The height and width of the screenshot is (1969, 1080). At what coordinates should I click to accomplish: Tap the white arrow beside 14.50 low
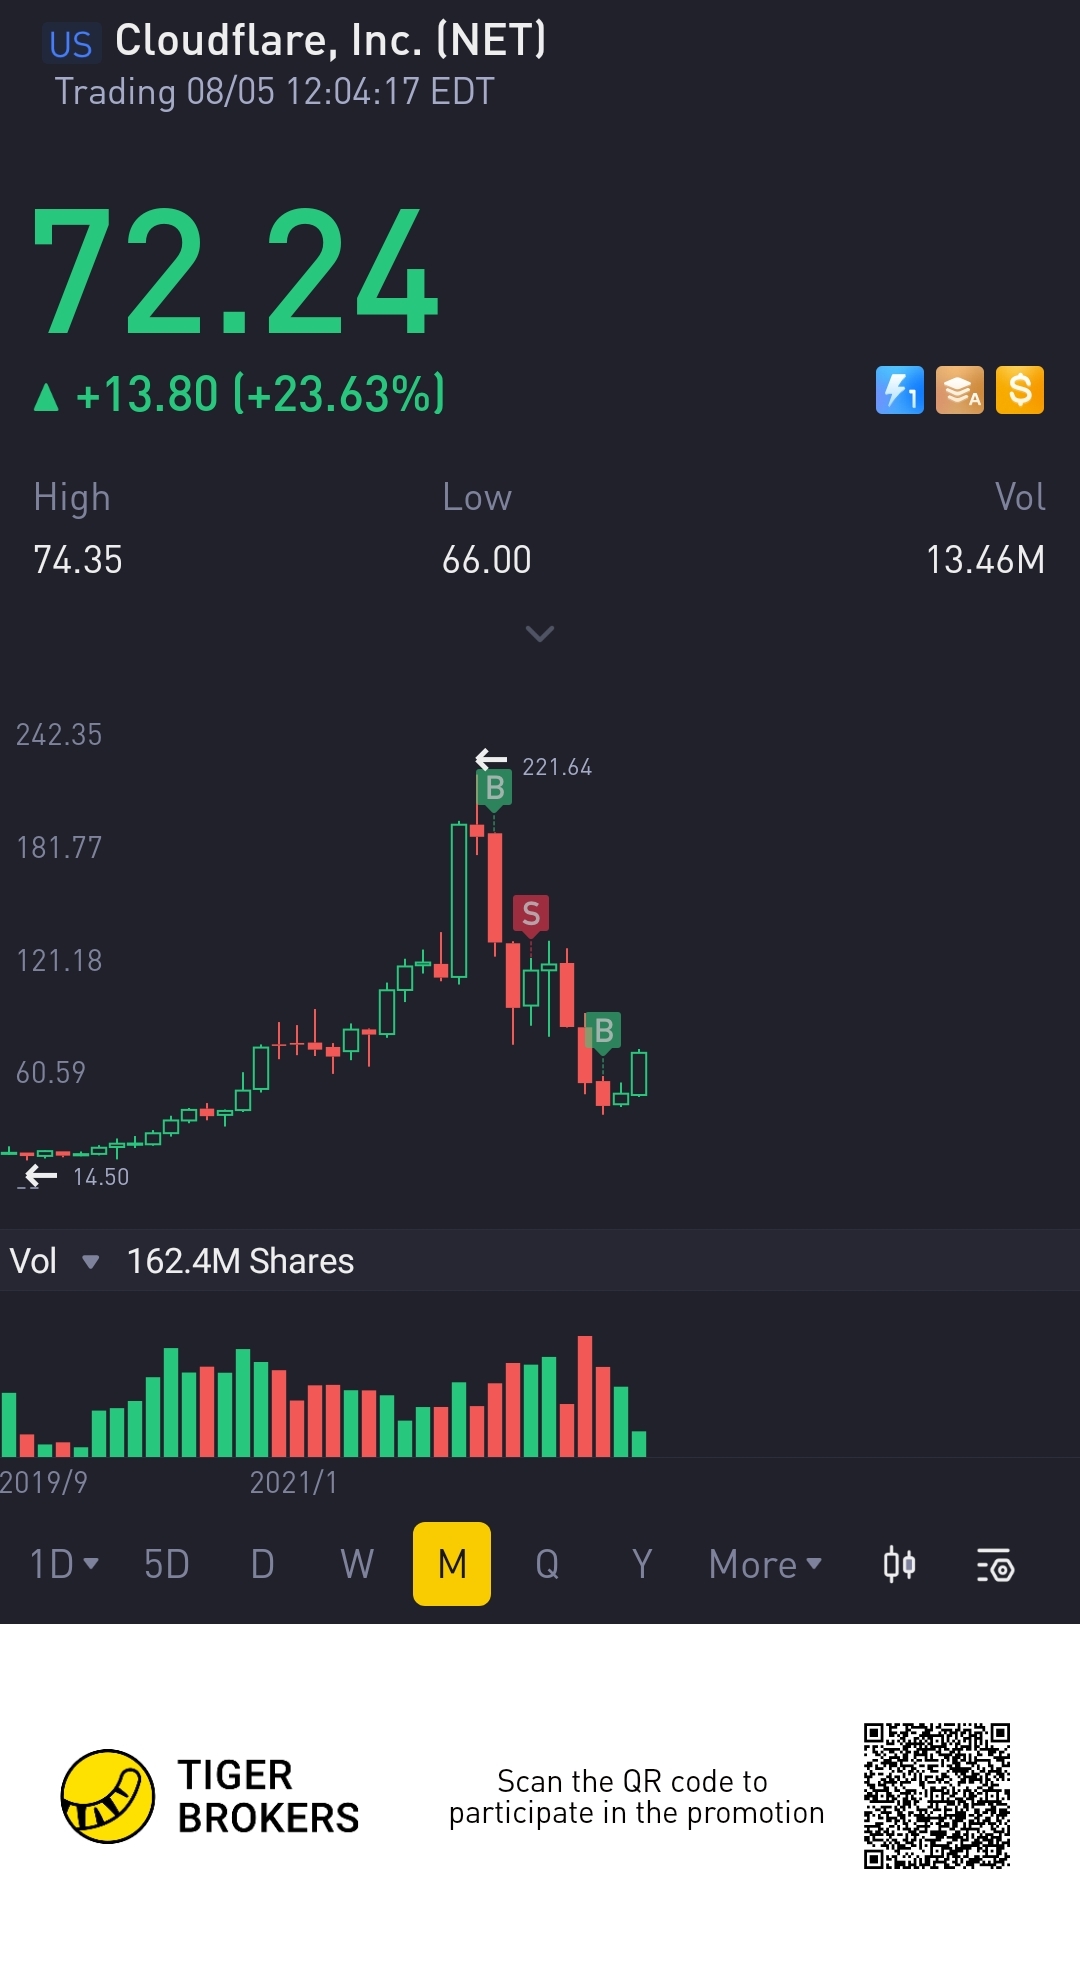pos(41,1175)
